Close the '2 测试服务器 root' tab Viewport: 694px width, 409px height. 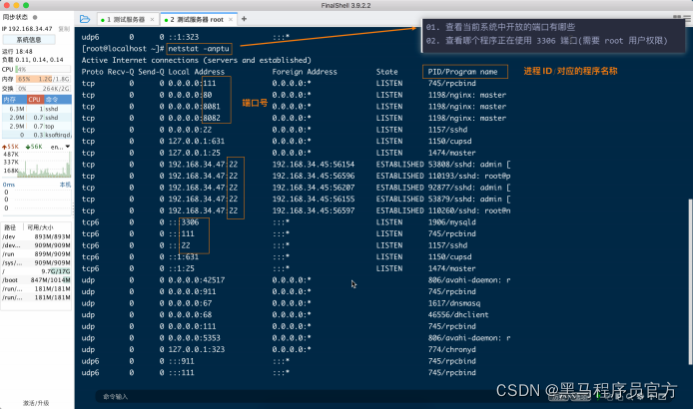[231, 19]
